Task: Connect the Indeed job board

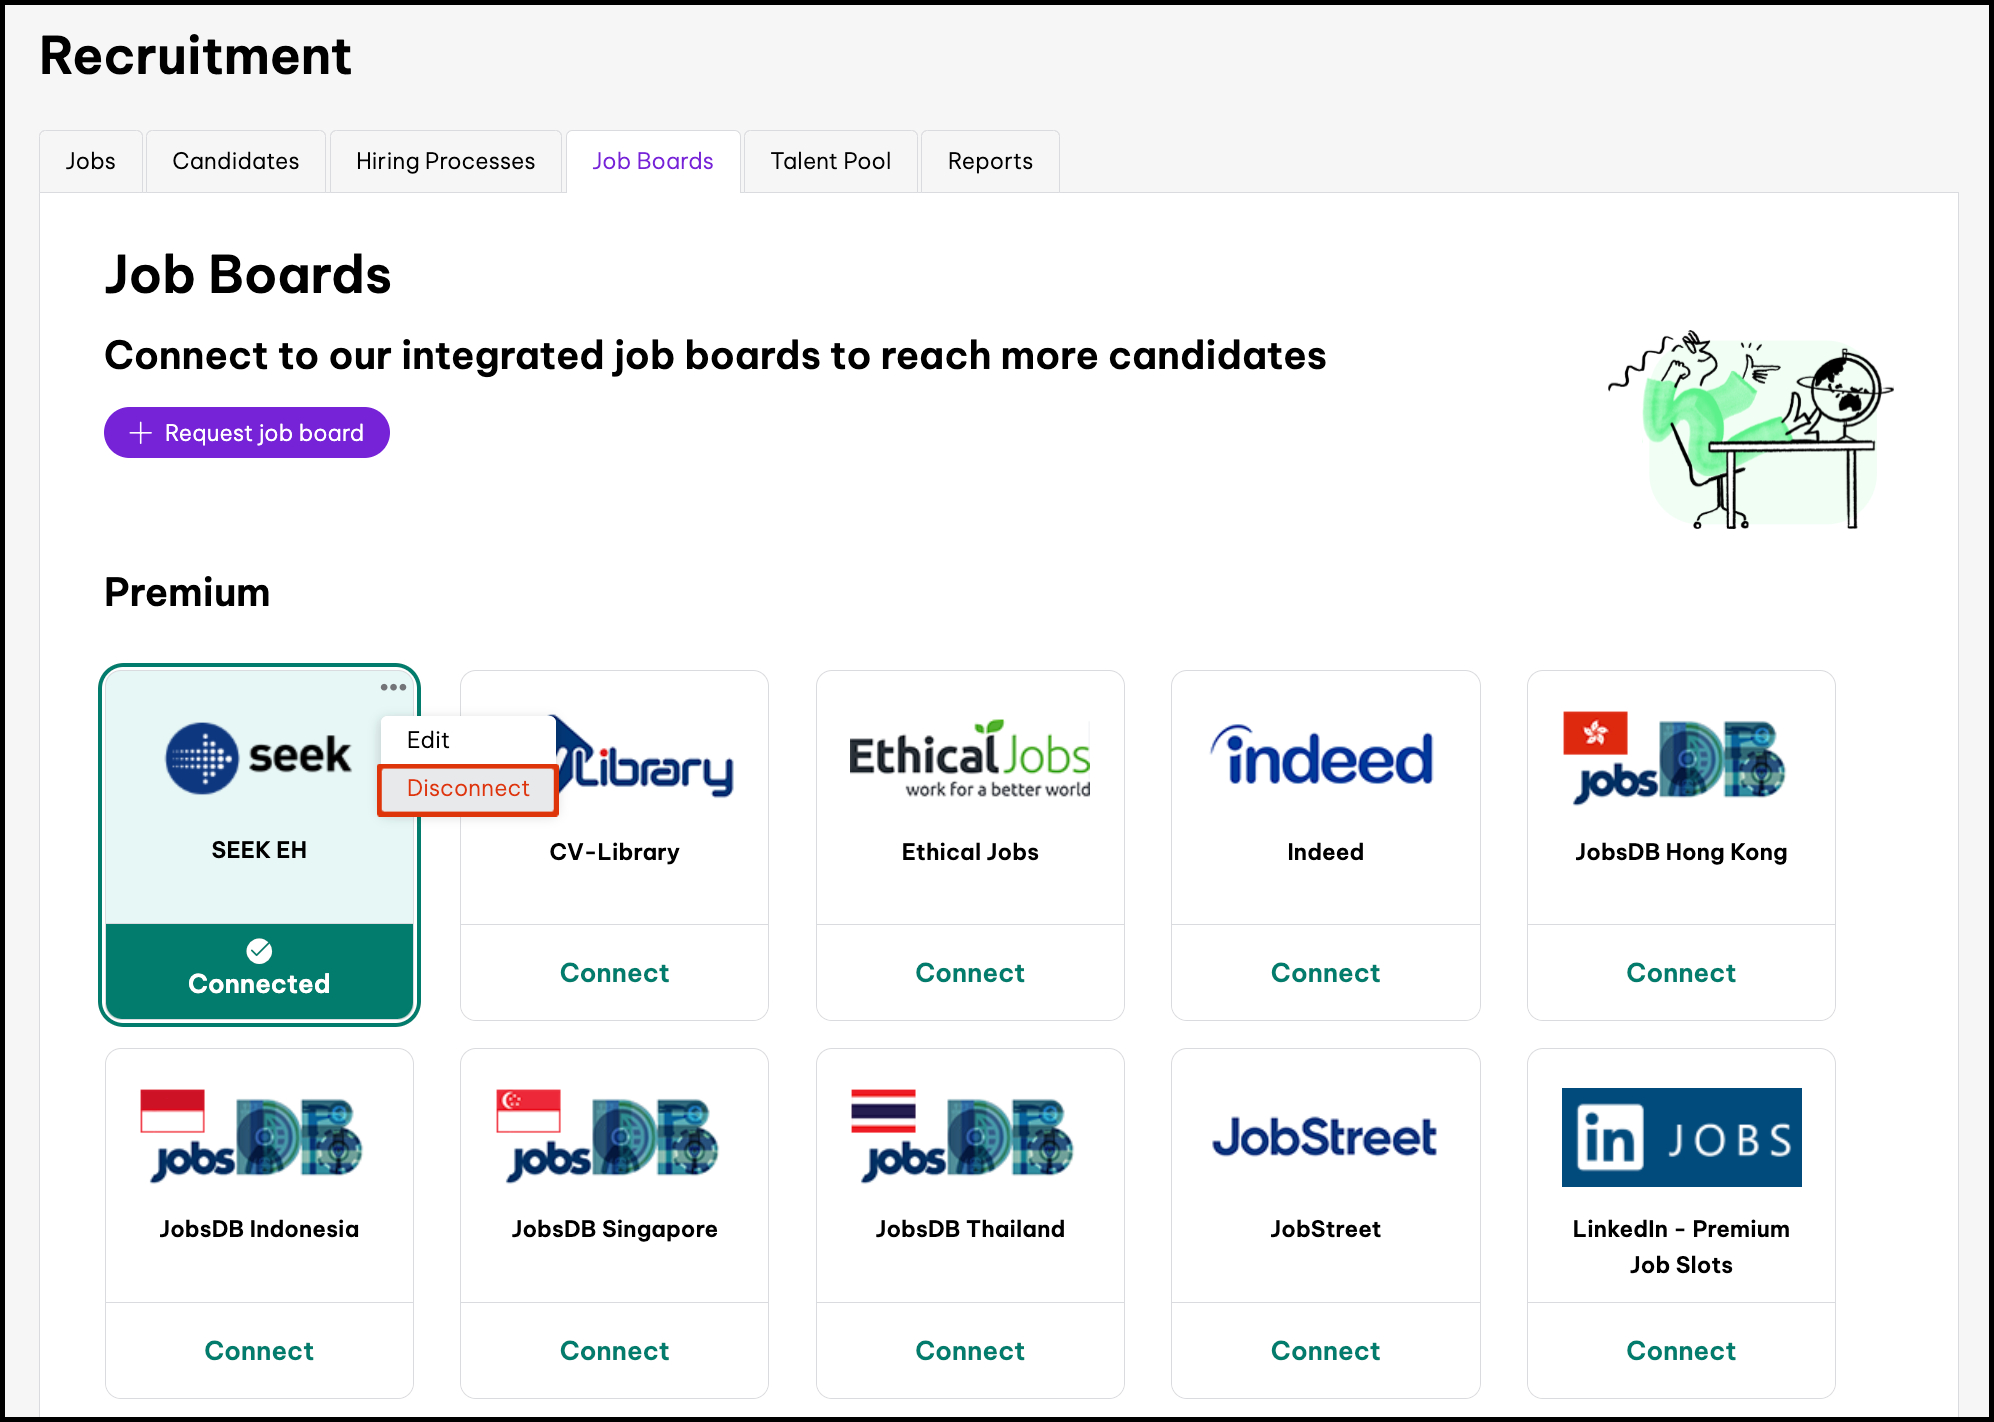Action: 1325,973
